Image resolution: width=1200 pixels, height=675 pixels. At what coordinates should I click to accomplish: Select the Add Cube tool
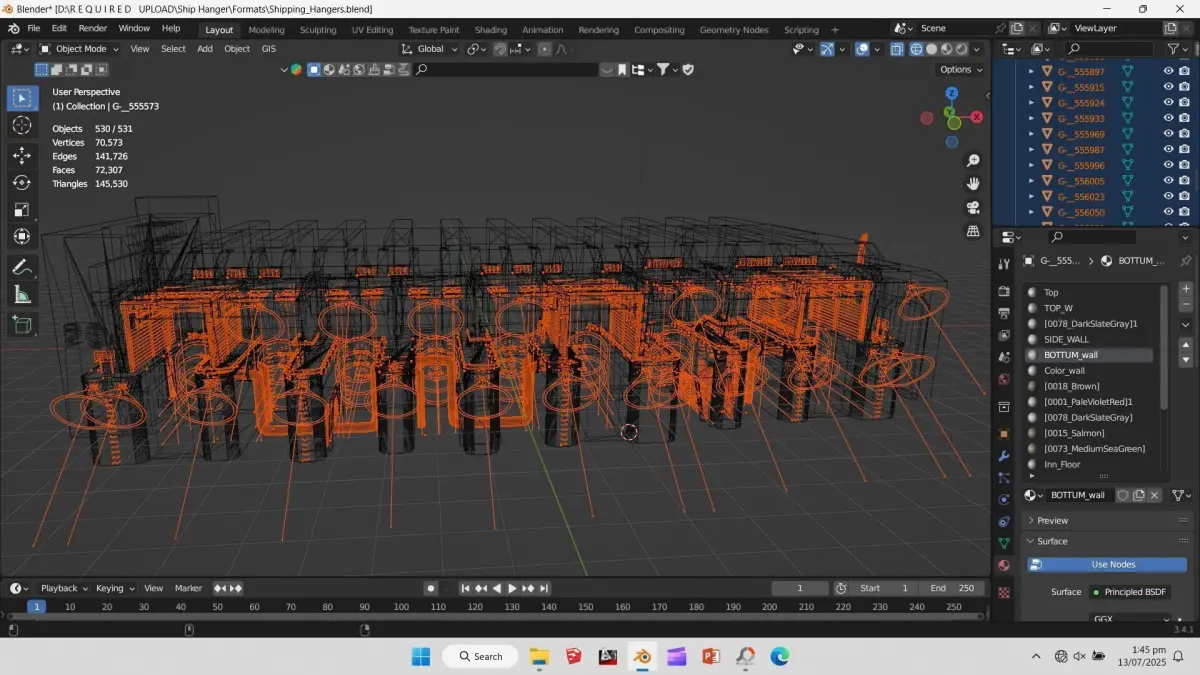22,324
